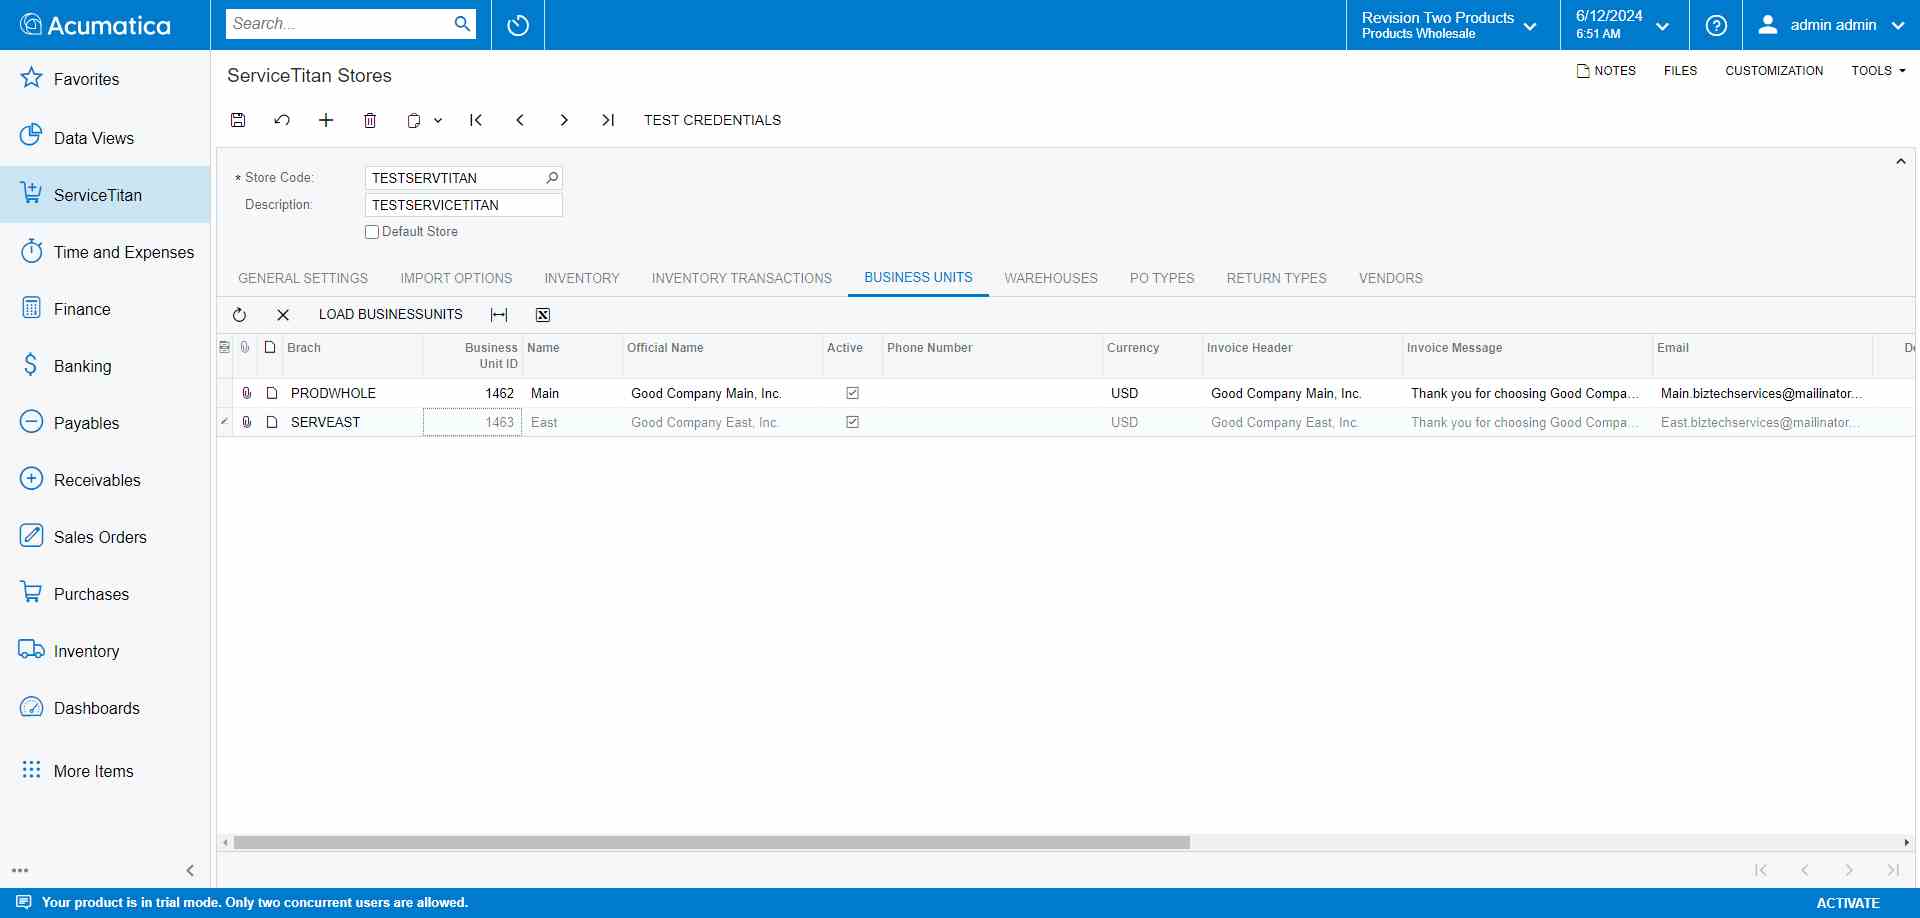Switch to the GENERAL SETTINGS tab
Viewport: 1920px width, 918px height.
[303, 278]
